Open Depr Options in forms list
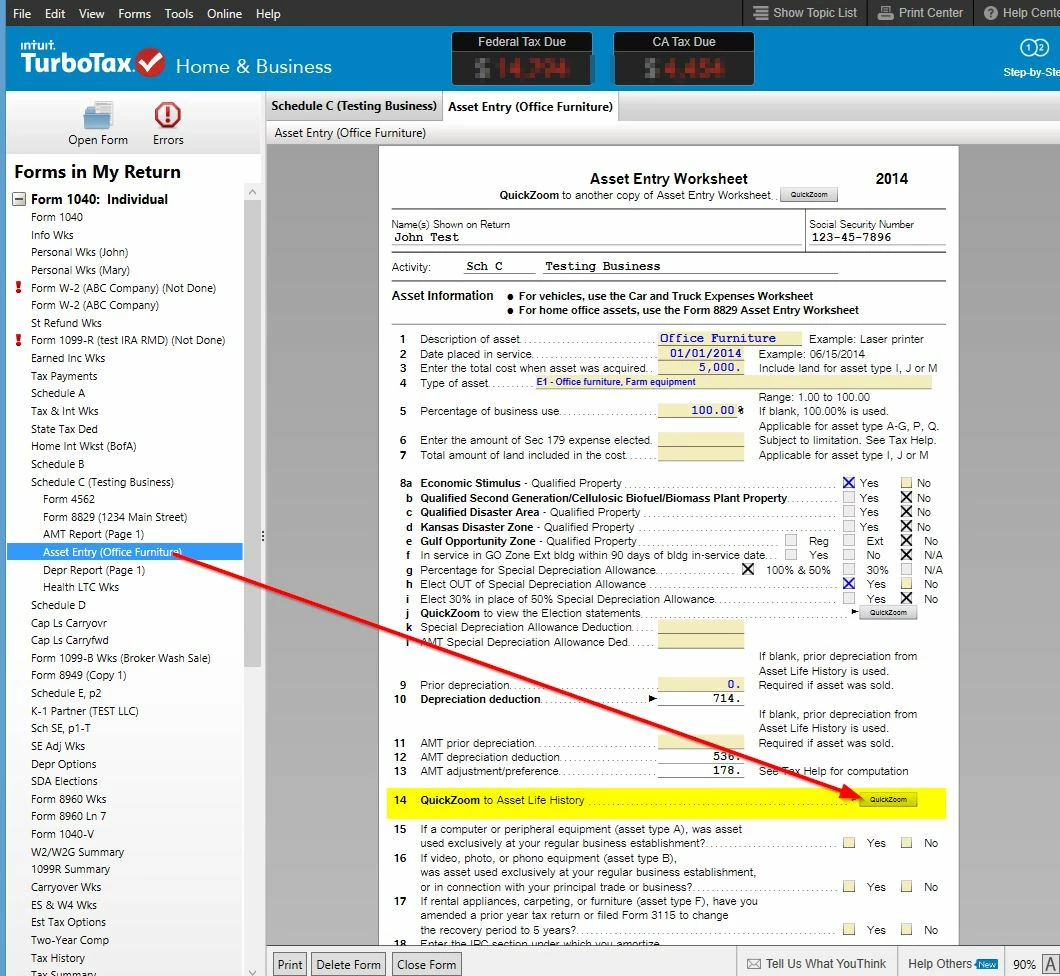 pos(64,764)
